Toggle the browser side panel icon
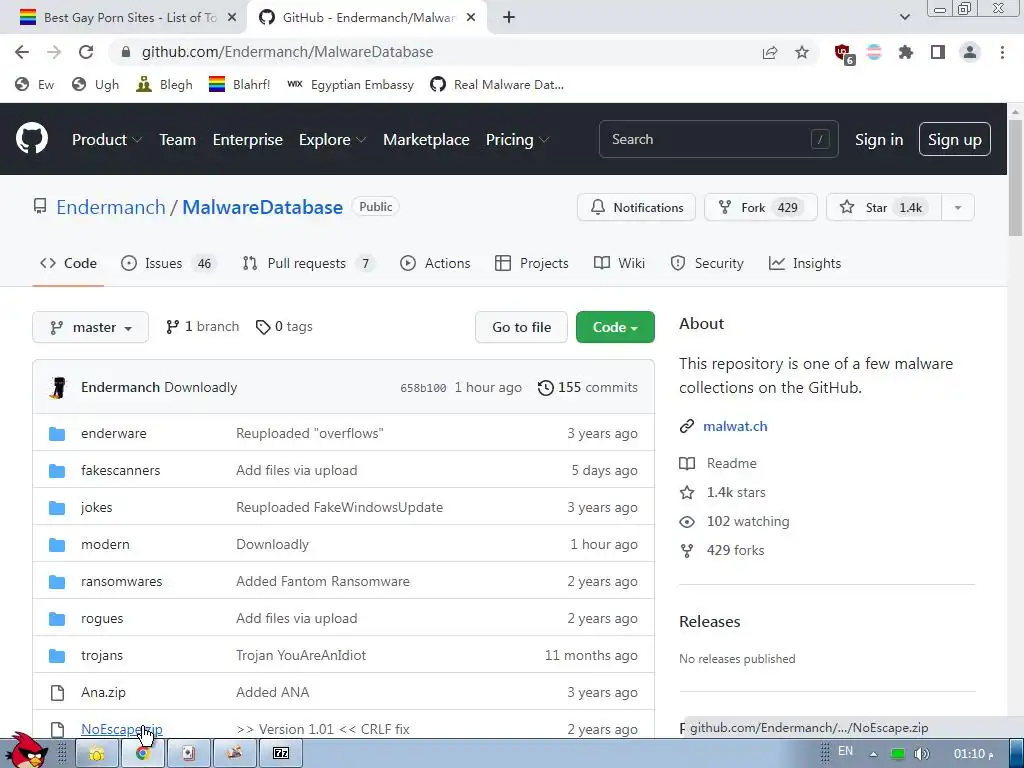This screenshot has height=768, width=1024. click(938, 52)
